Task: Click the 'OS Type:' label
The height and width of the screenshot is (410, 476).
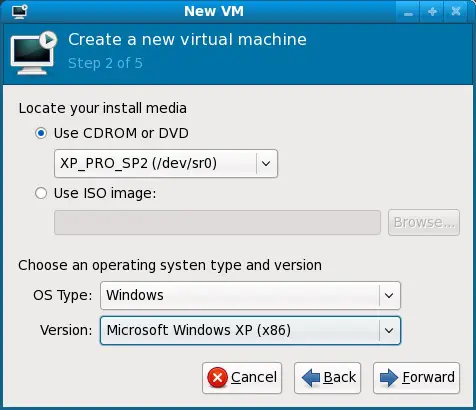Action: point(63,295)
